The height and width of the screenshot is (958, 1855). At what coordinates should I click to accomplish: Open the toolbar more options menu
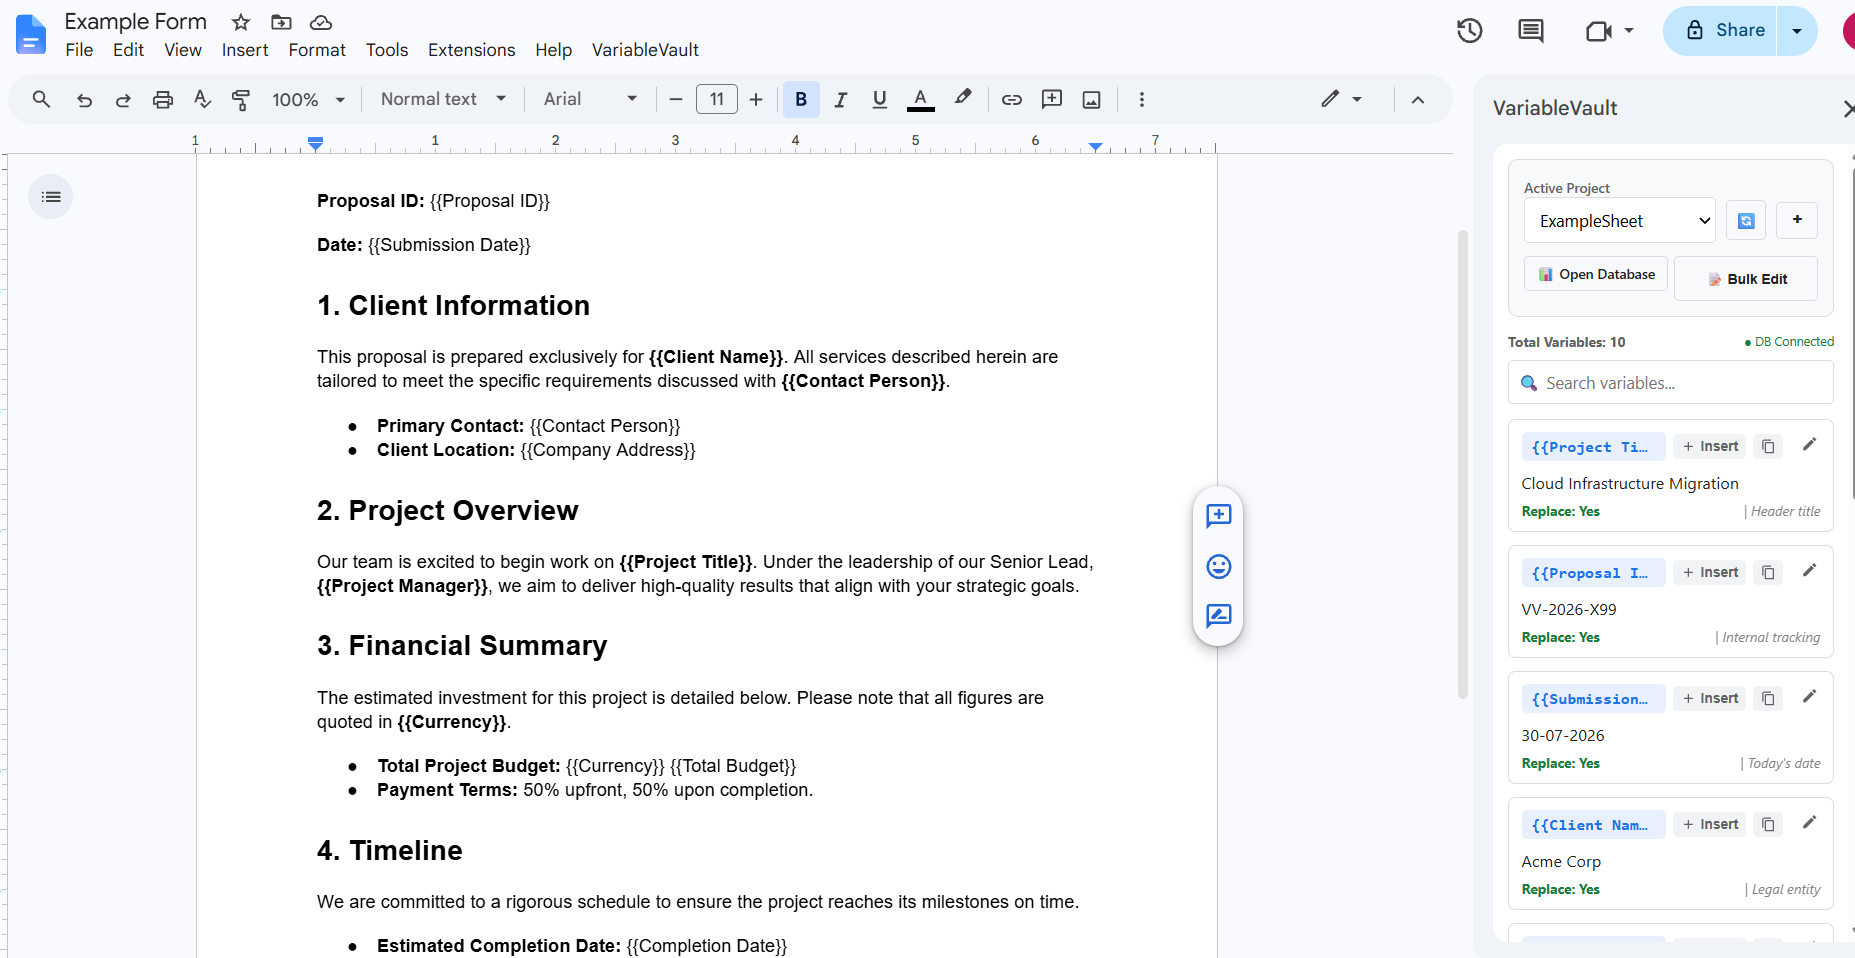tap(1142, 99)
